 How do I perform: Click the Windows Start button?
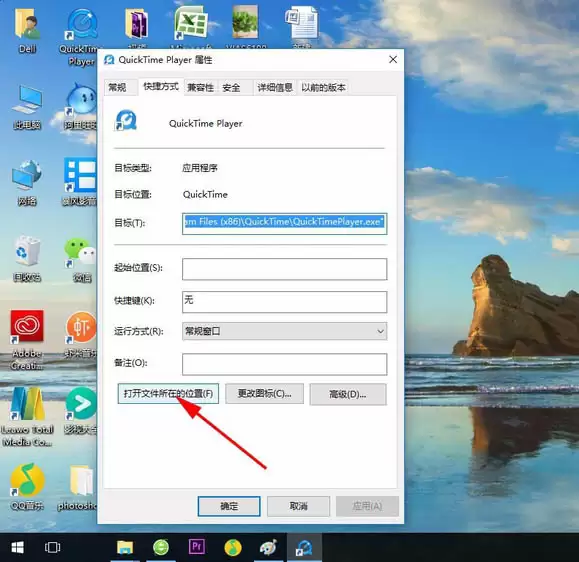[17, 547]
